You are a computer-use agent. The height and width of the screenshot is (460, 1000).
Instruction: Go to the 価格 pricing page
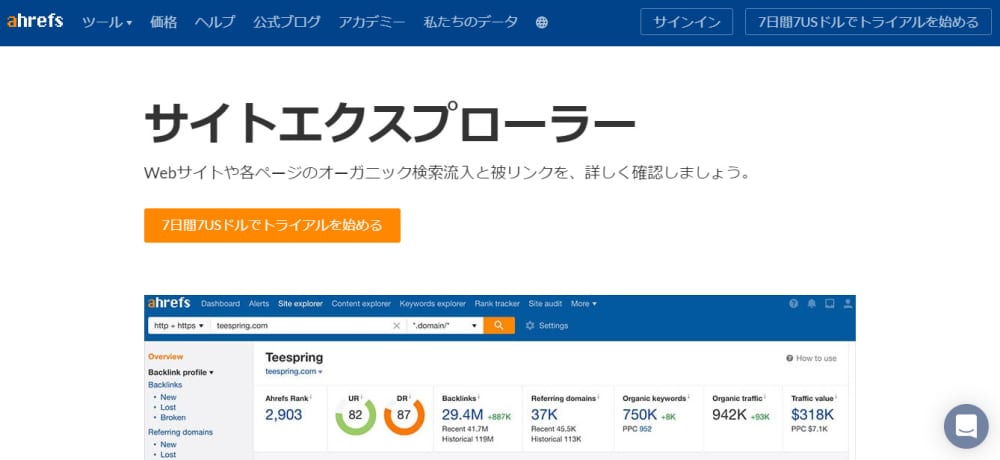[163, 22]
